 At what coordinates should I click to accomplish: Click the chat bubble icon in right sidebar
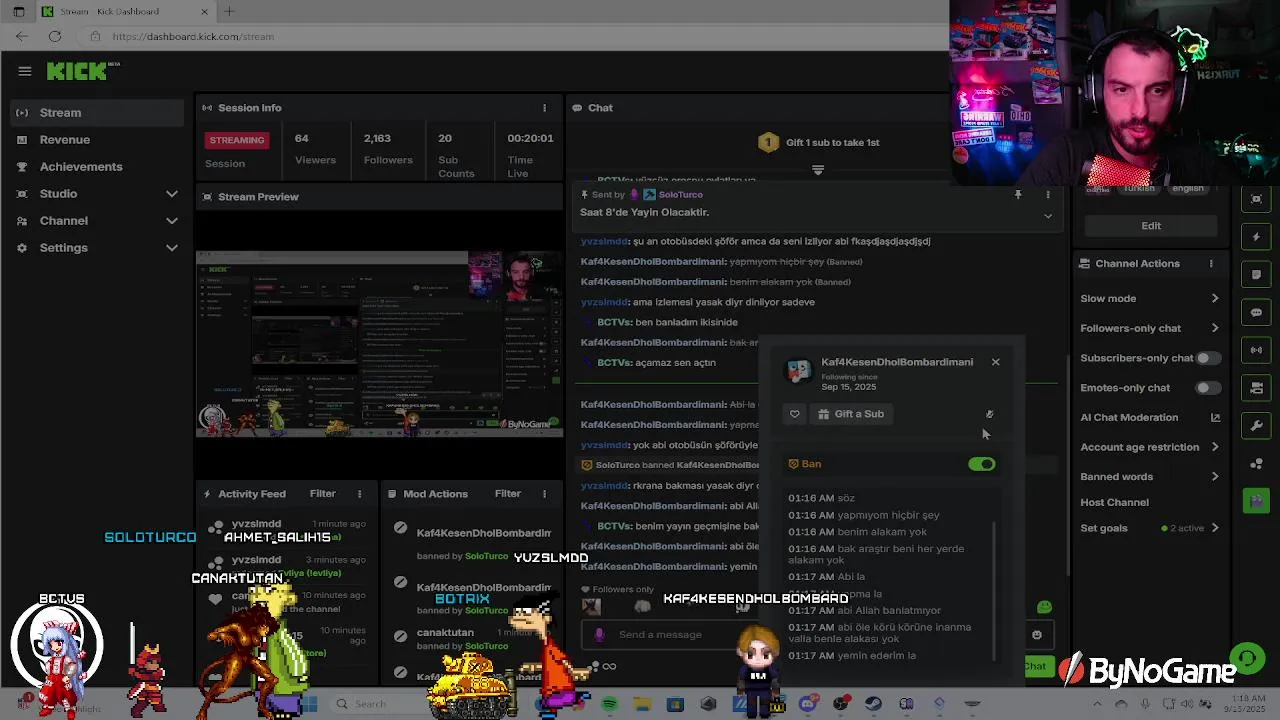click(1257, 313)
